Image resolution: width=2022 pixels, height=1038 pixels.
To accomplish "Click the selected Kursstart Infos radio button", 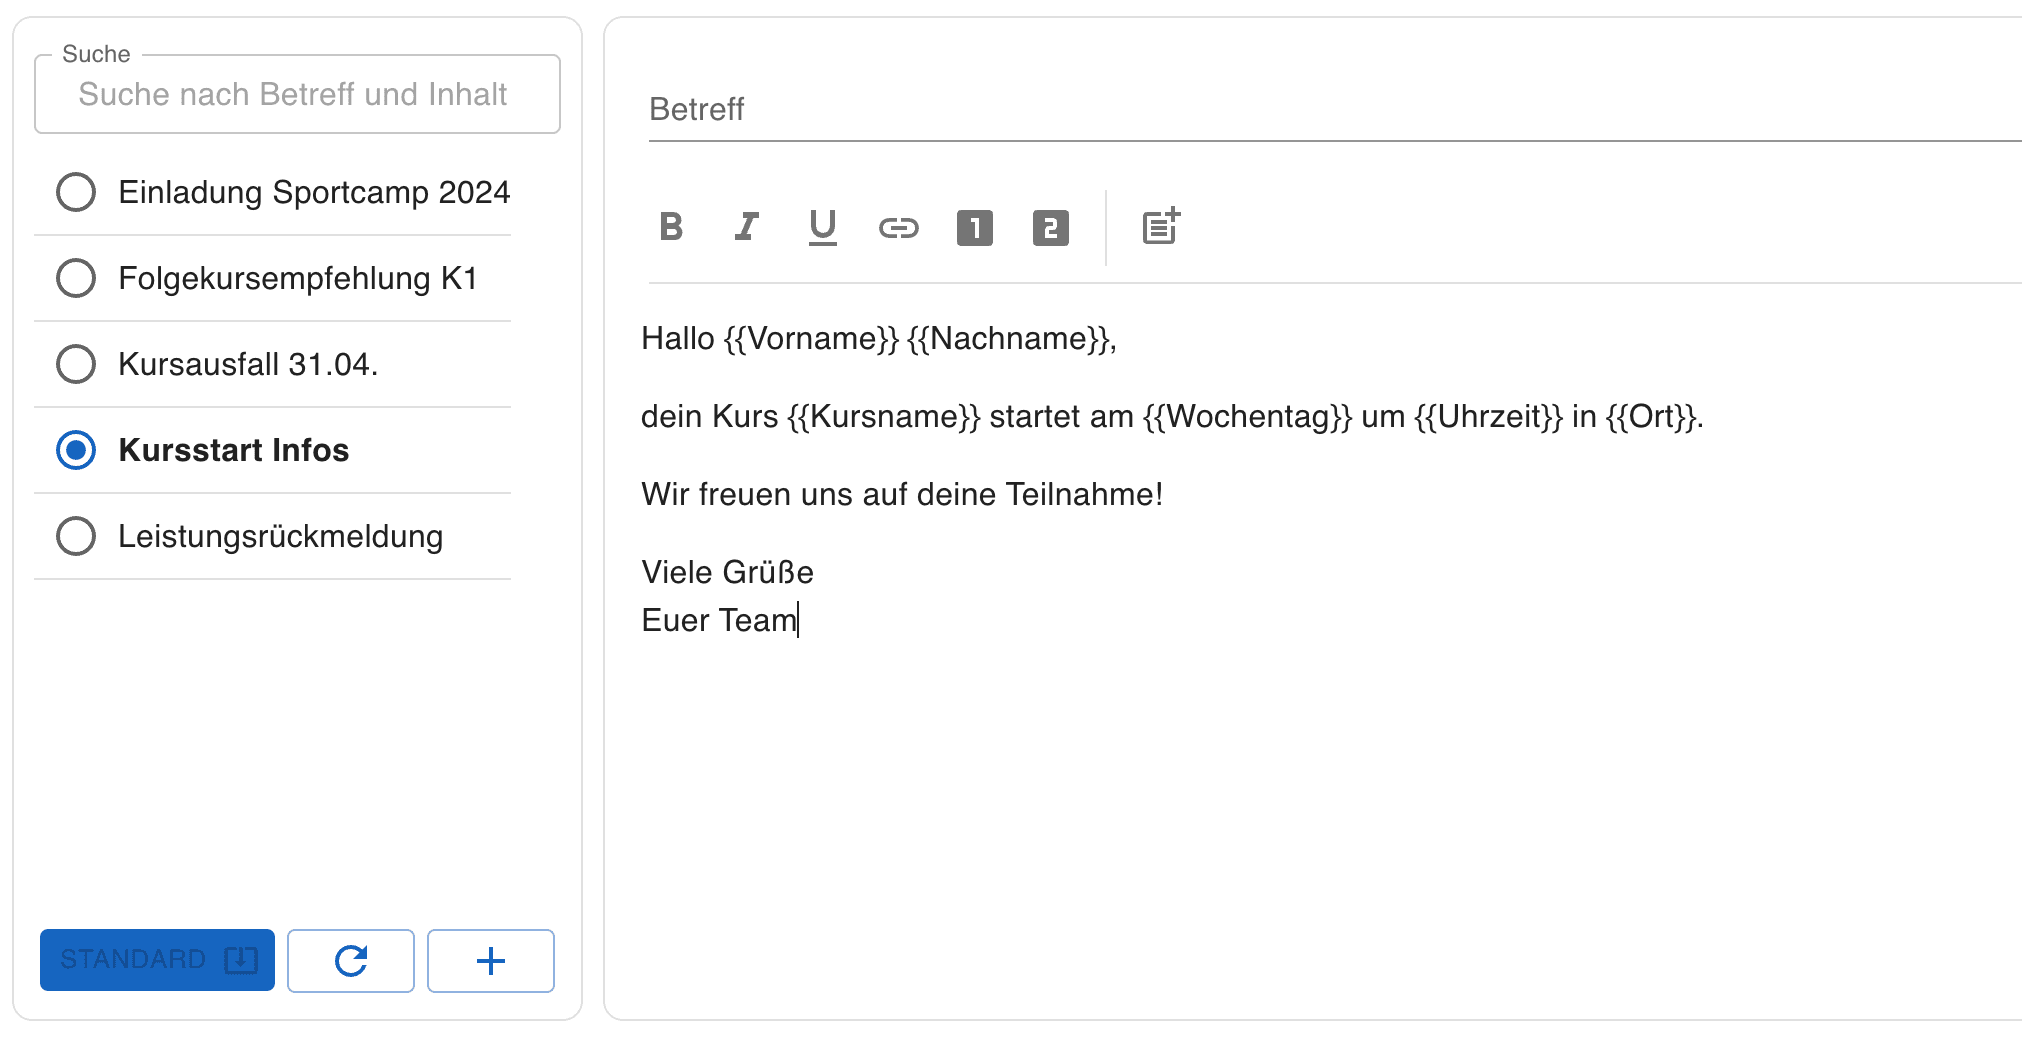I will coord(76,450).
